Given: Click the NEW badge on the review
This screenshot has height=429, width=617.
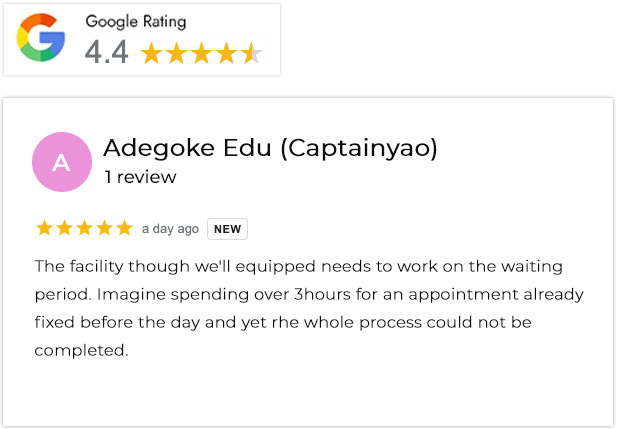Looking at the screenshot, I should coord(227,229).
